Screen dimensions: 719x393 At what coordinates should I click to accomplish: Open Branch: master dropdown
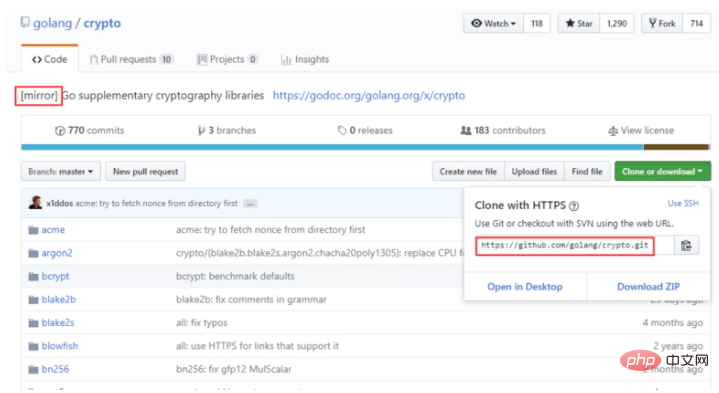(x=61, y=172)
